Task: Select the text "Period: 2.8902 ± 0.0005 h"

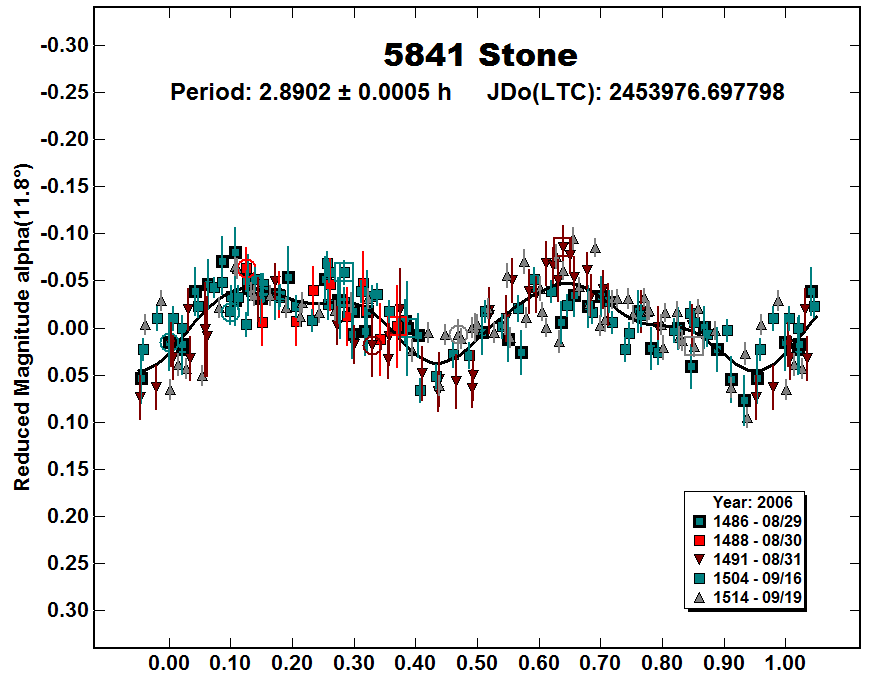Action: click(310, 92)
